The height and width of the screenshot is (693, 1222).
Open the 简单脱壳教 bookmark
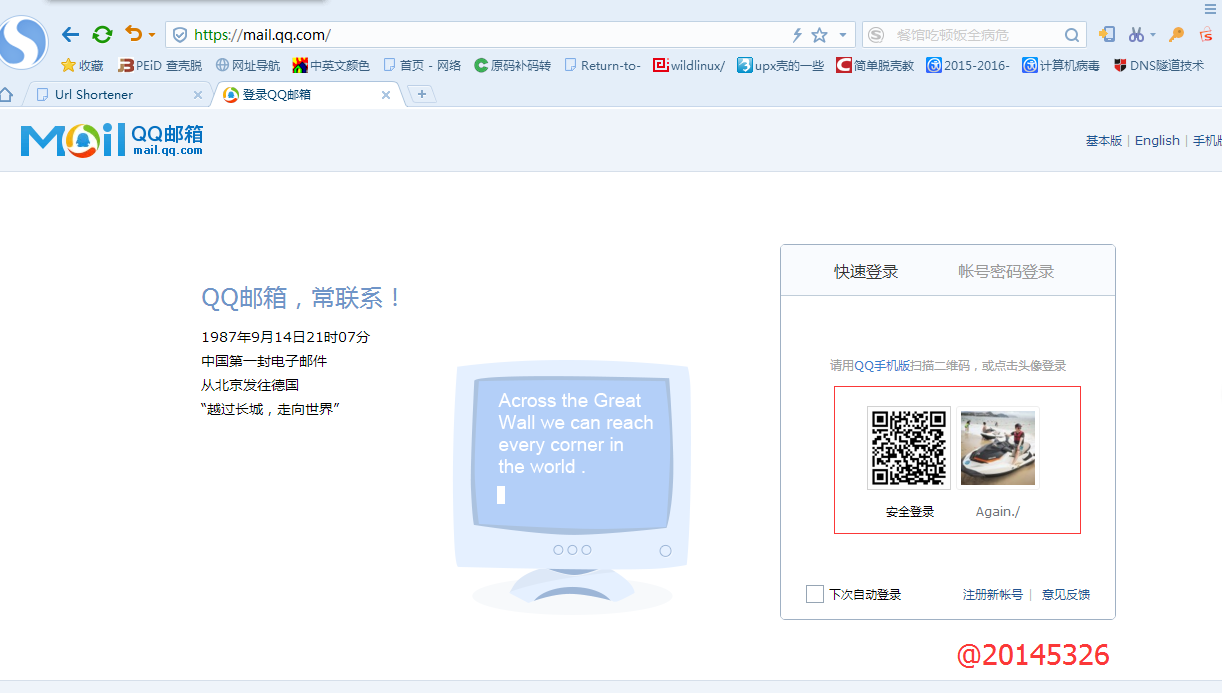click(875, 65)
